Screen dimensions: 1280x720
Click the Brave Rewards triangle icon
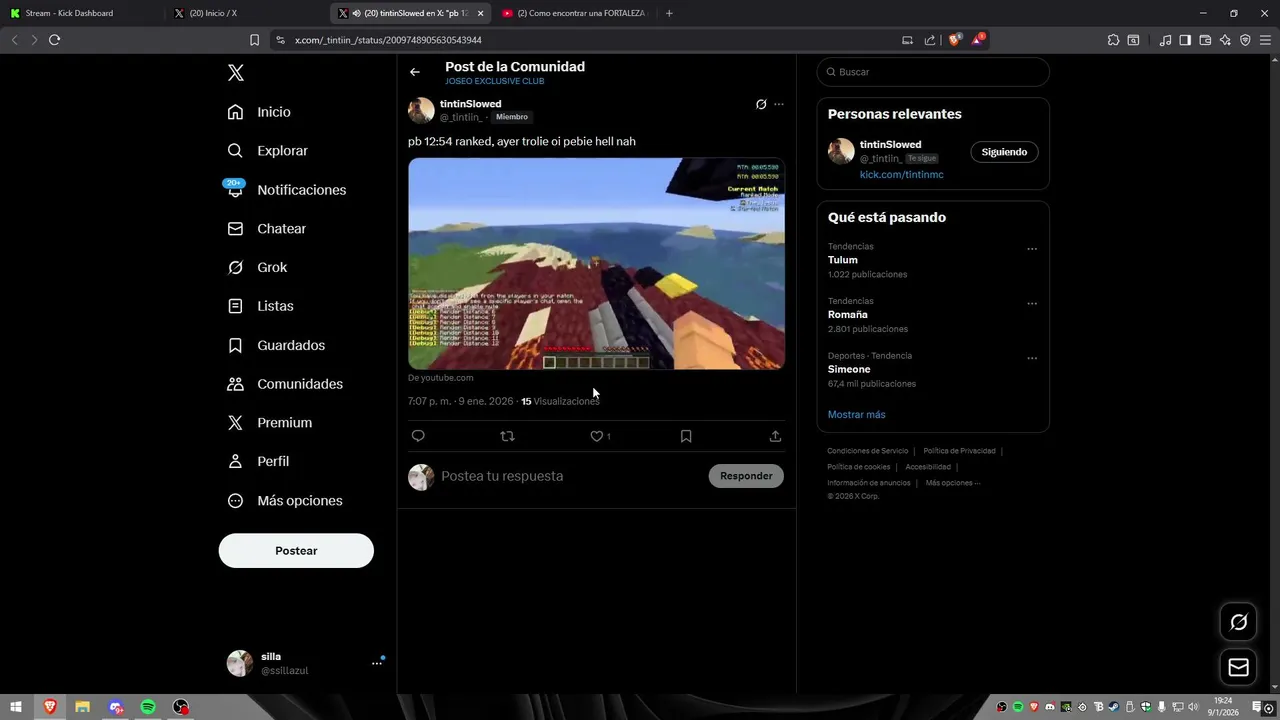(x=978, y=40)
